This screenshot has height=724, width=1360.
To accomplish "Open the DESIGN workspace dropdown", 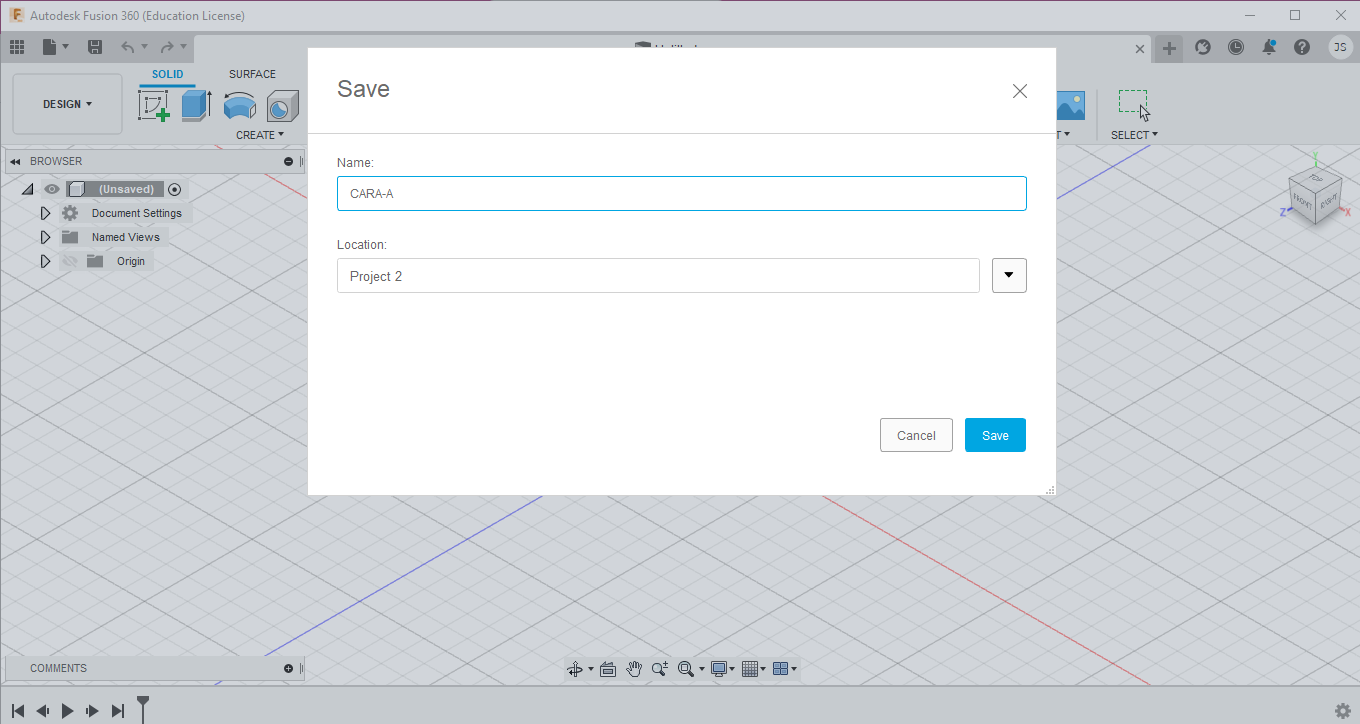I will click(67, 104).
